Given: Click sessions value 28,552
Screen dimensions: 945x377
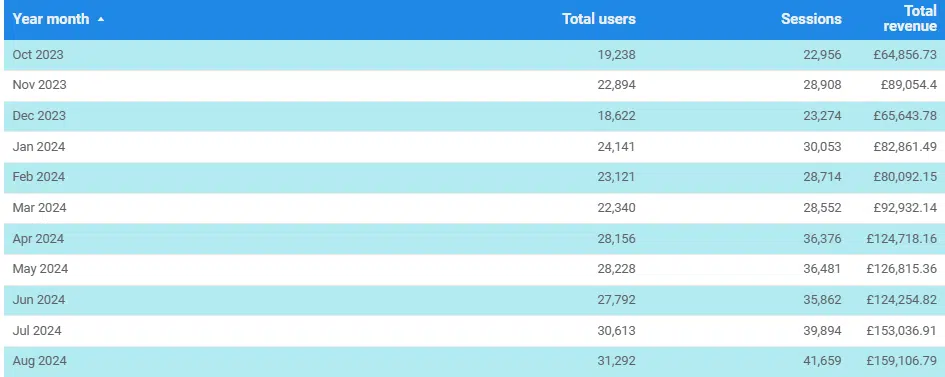Looking at the screenshot, I should click(822, 208).
